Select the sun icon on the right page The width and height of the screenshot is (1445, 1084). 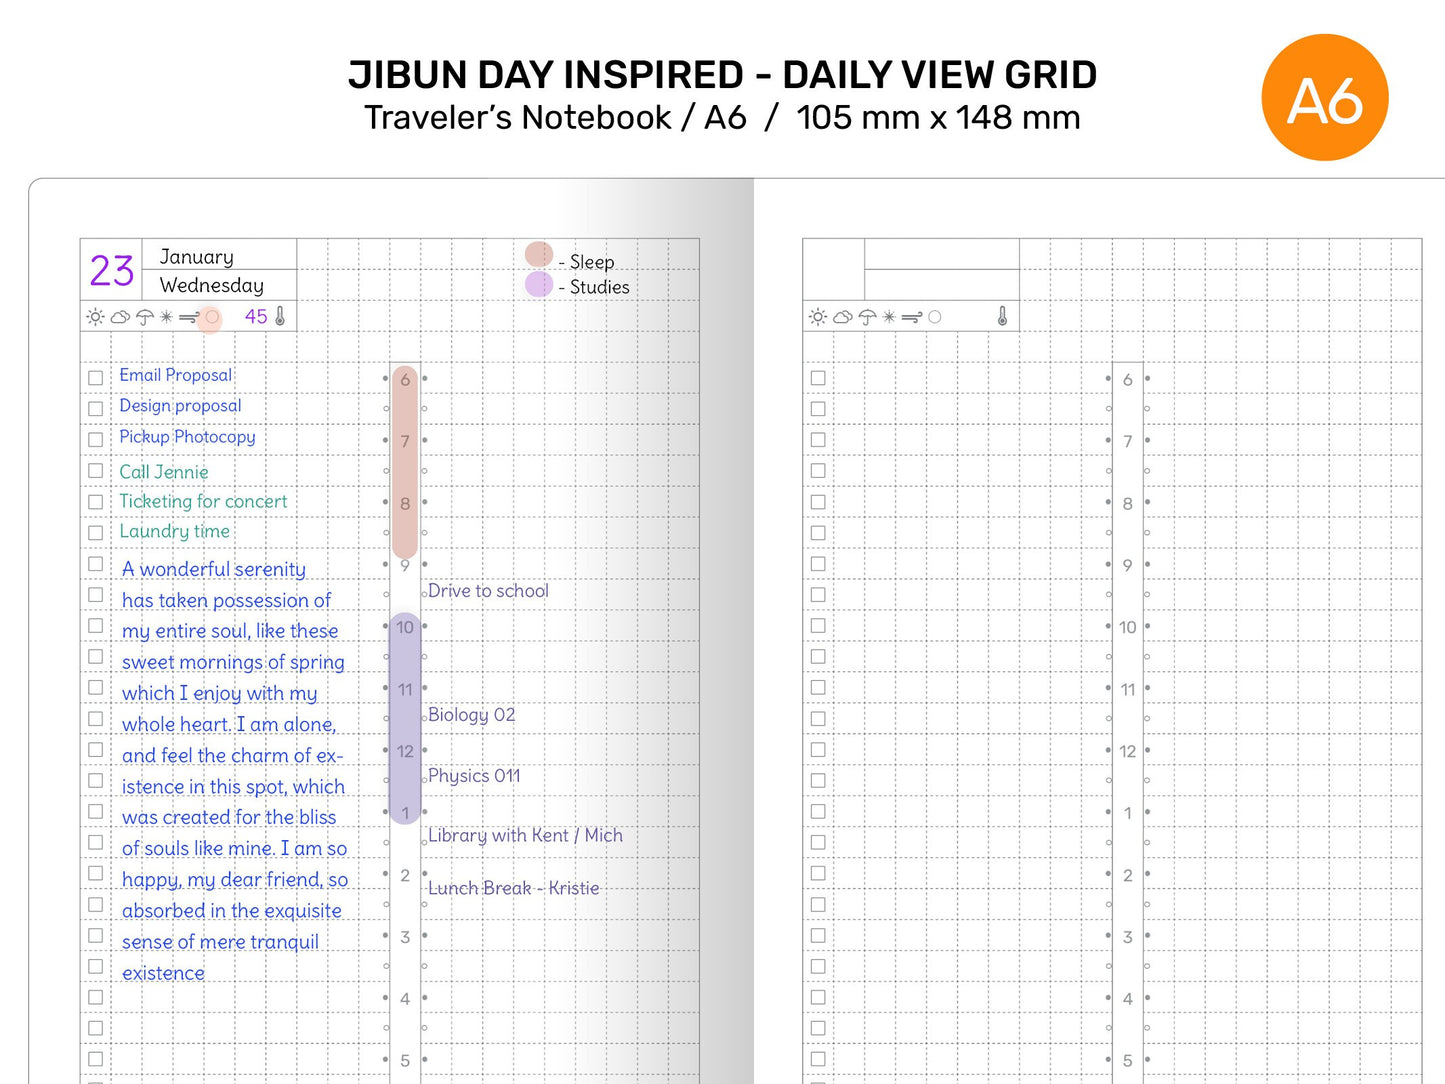pos(818,317)
